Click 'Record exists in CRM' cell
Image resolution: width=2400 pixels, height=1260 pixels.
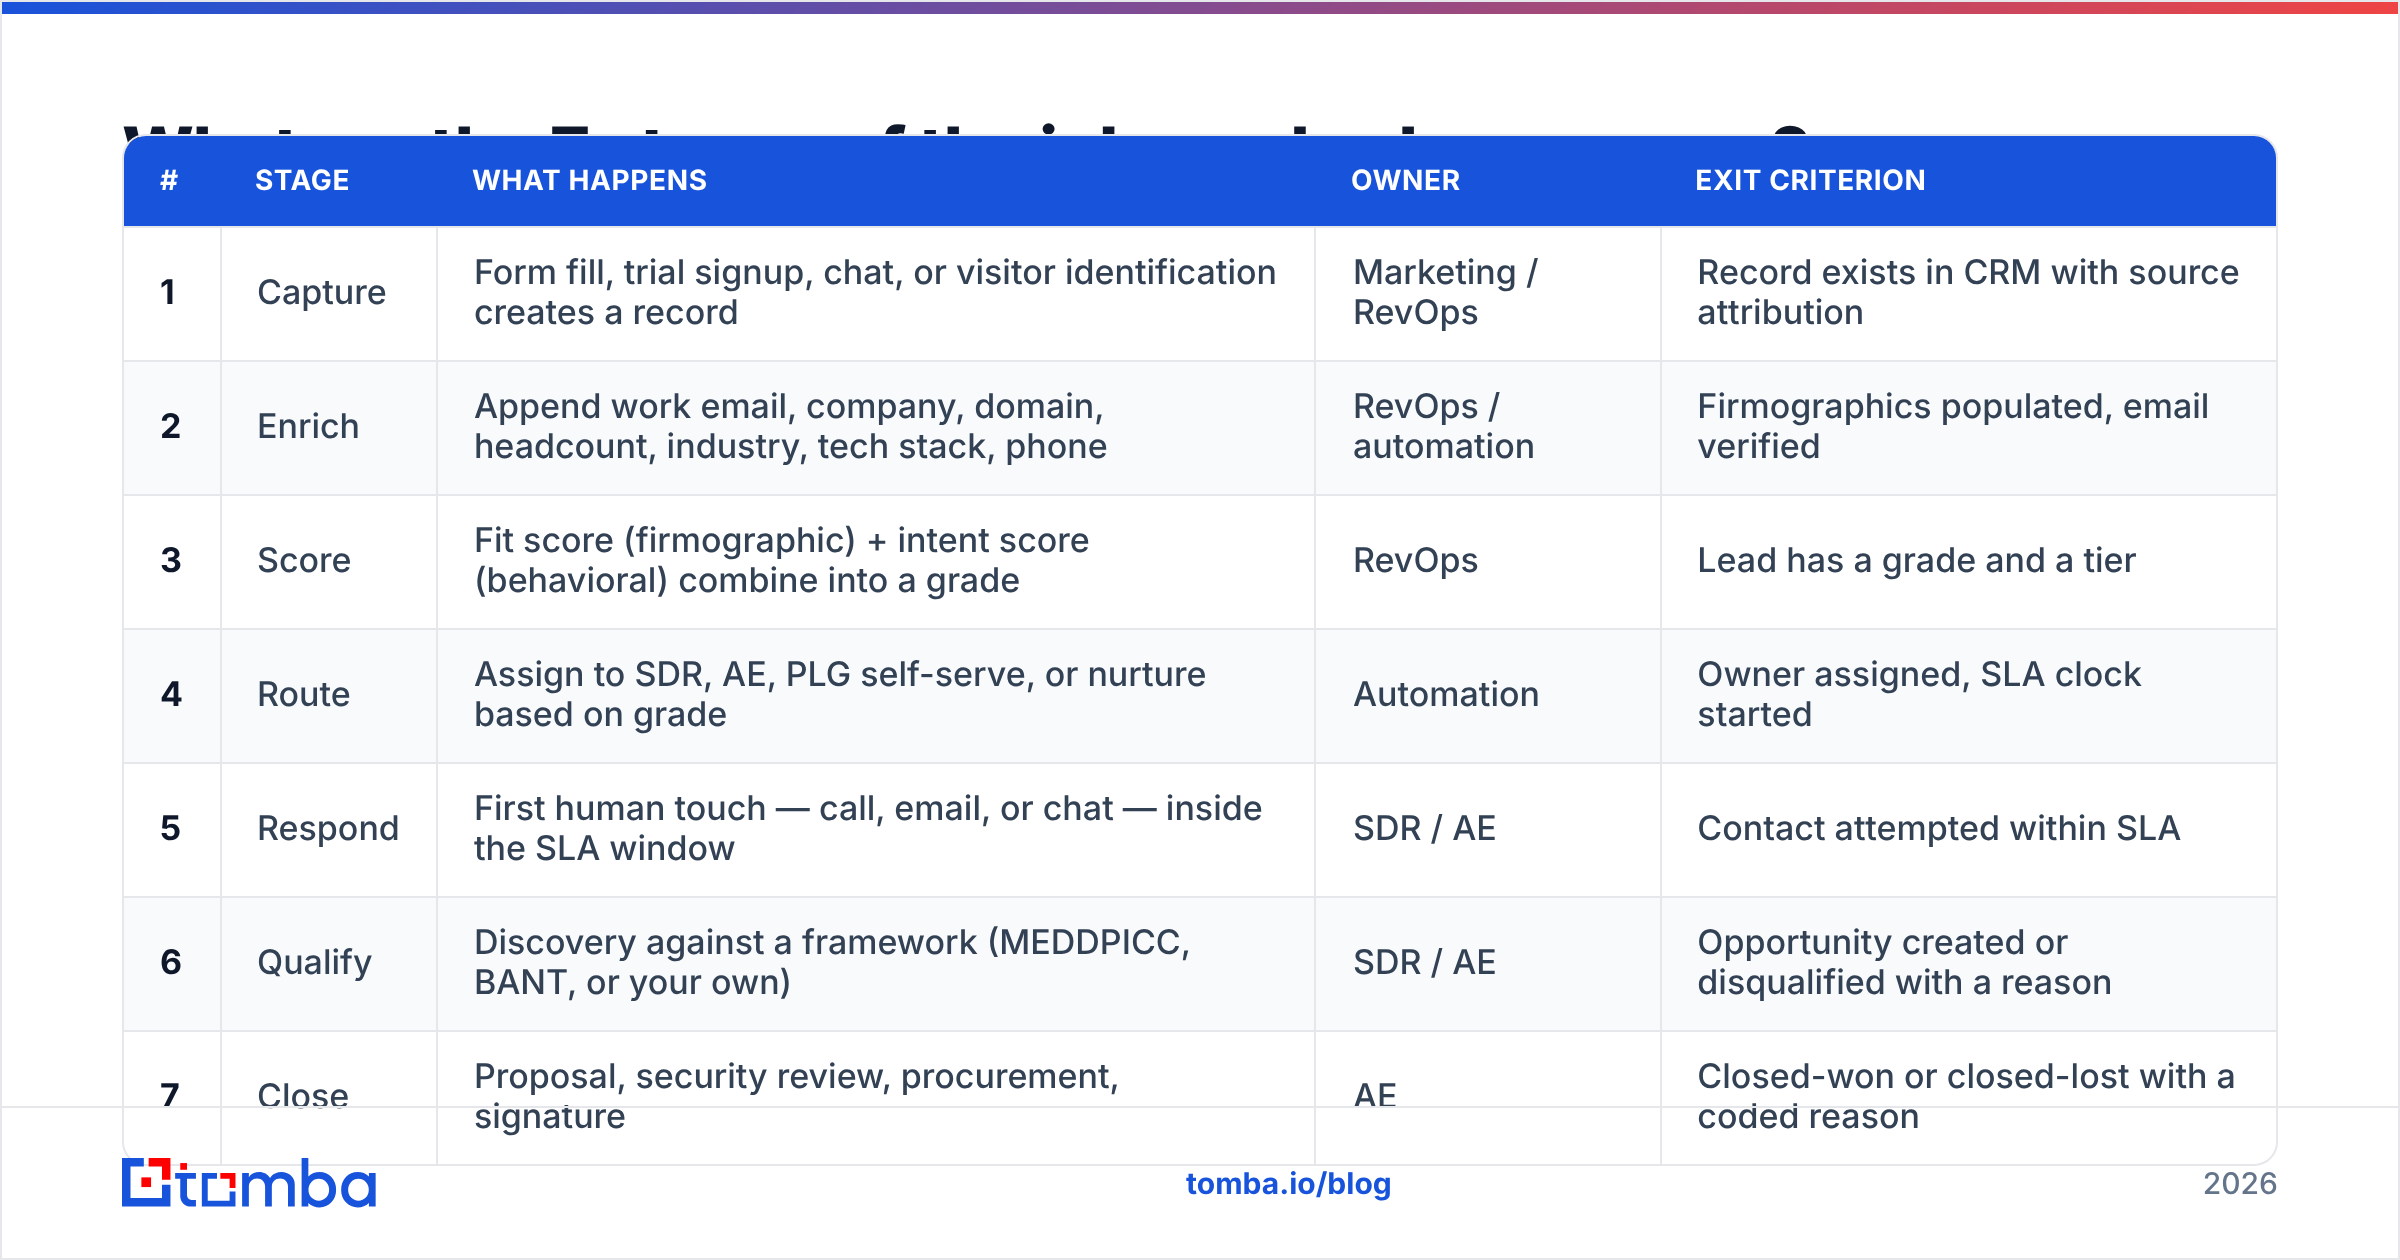point(1968,293)
